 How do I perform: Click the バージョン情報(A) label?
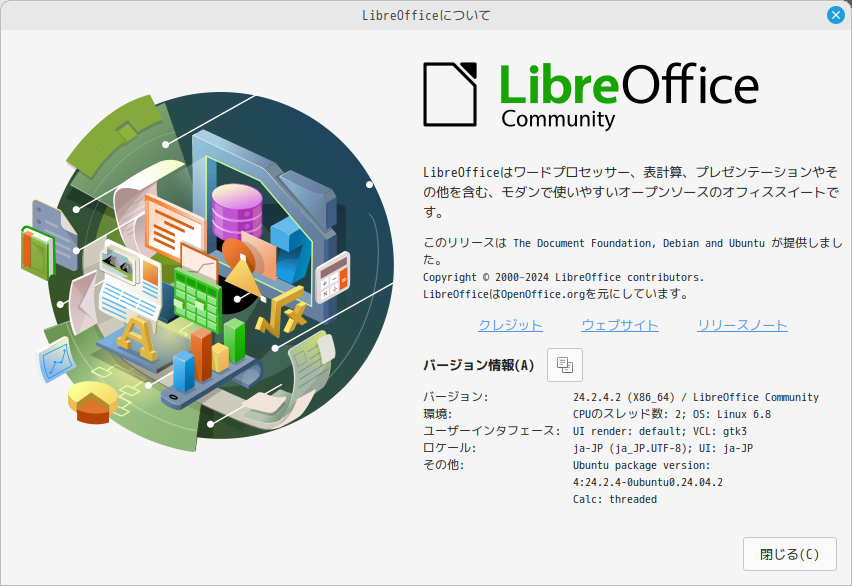point(479,365)
